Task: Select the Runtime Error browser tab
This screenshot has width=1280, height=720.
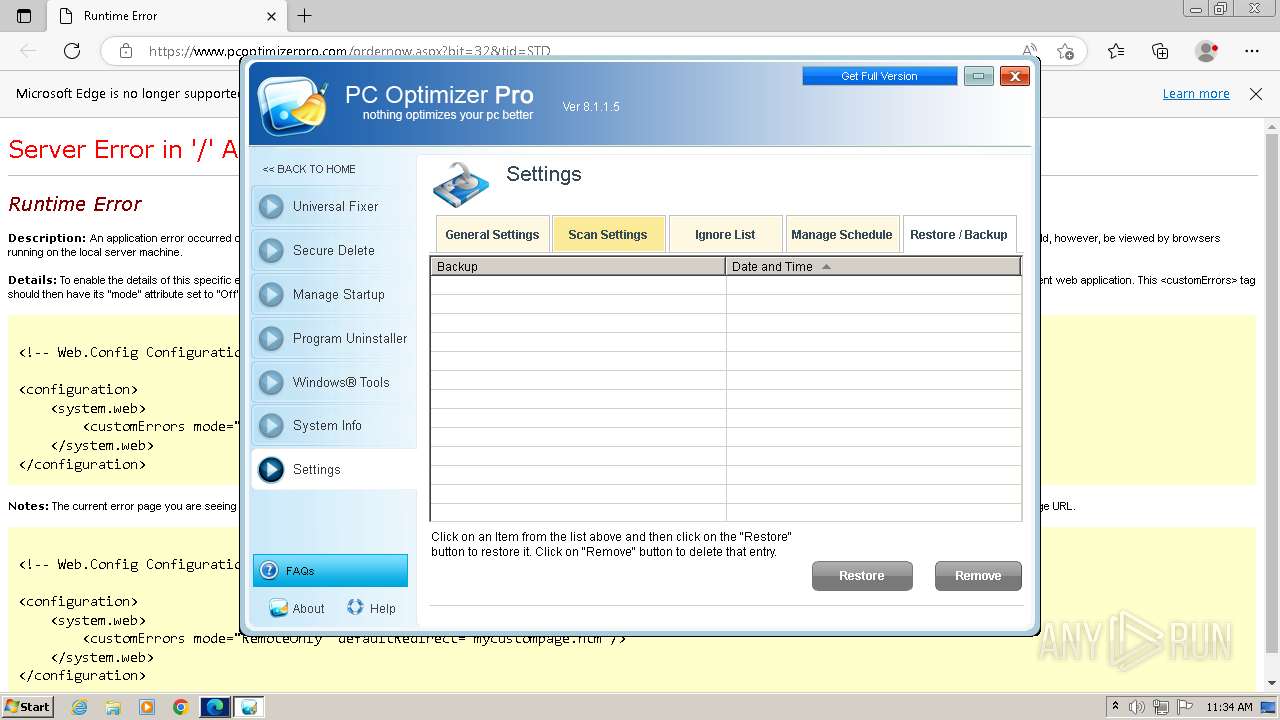Action: click(x=167, y=16)
